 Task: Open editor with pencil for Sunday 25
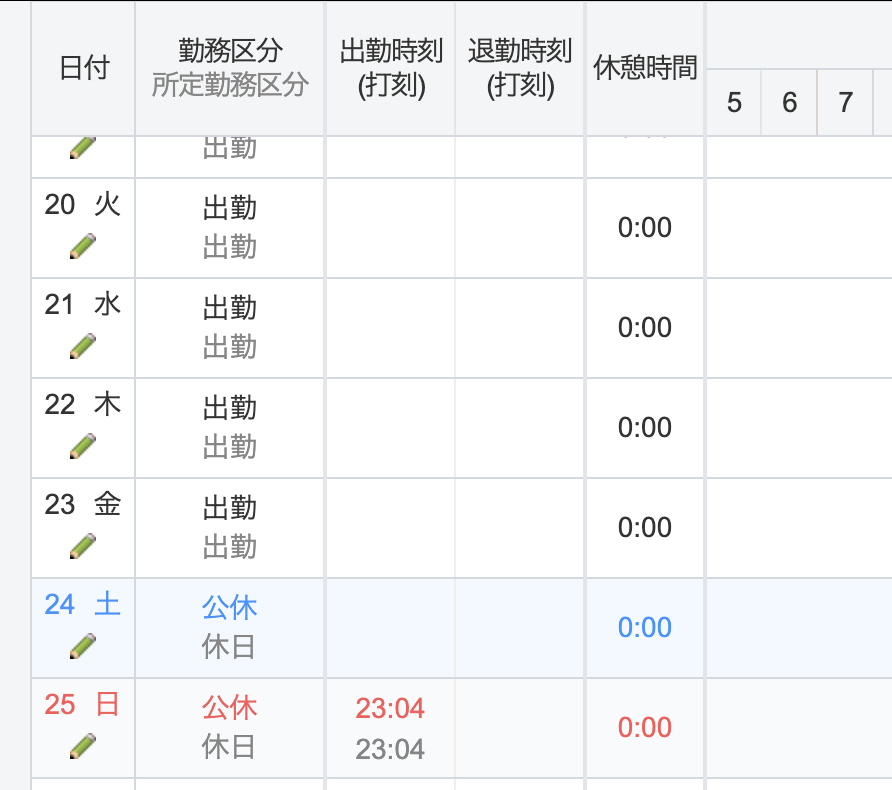[83, 746]
